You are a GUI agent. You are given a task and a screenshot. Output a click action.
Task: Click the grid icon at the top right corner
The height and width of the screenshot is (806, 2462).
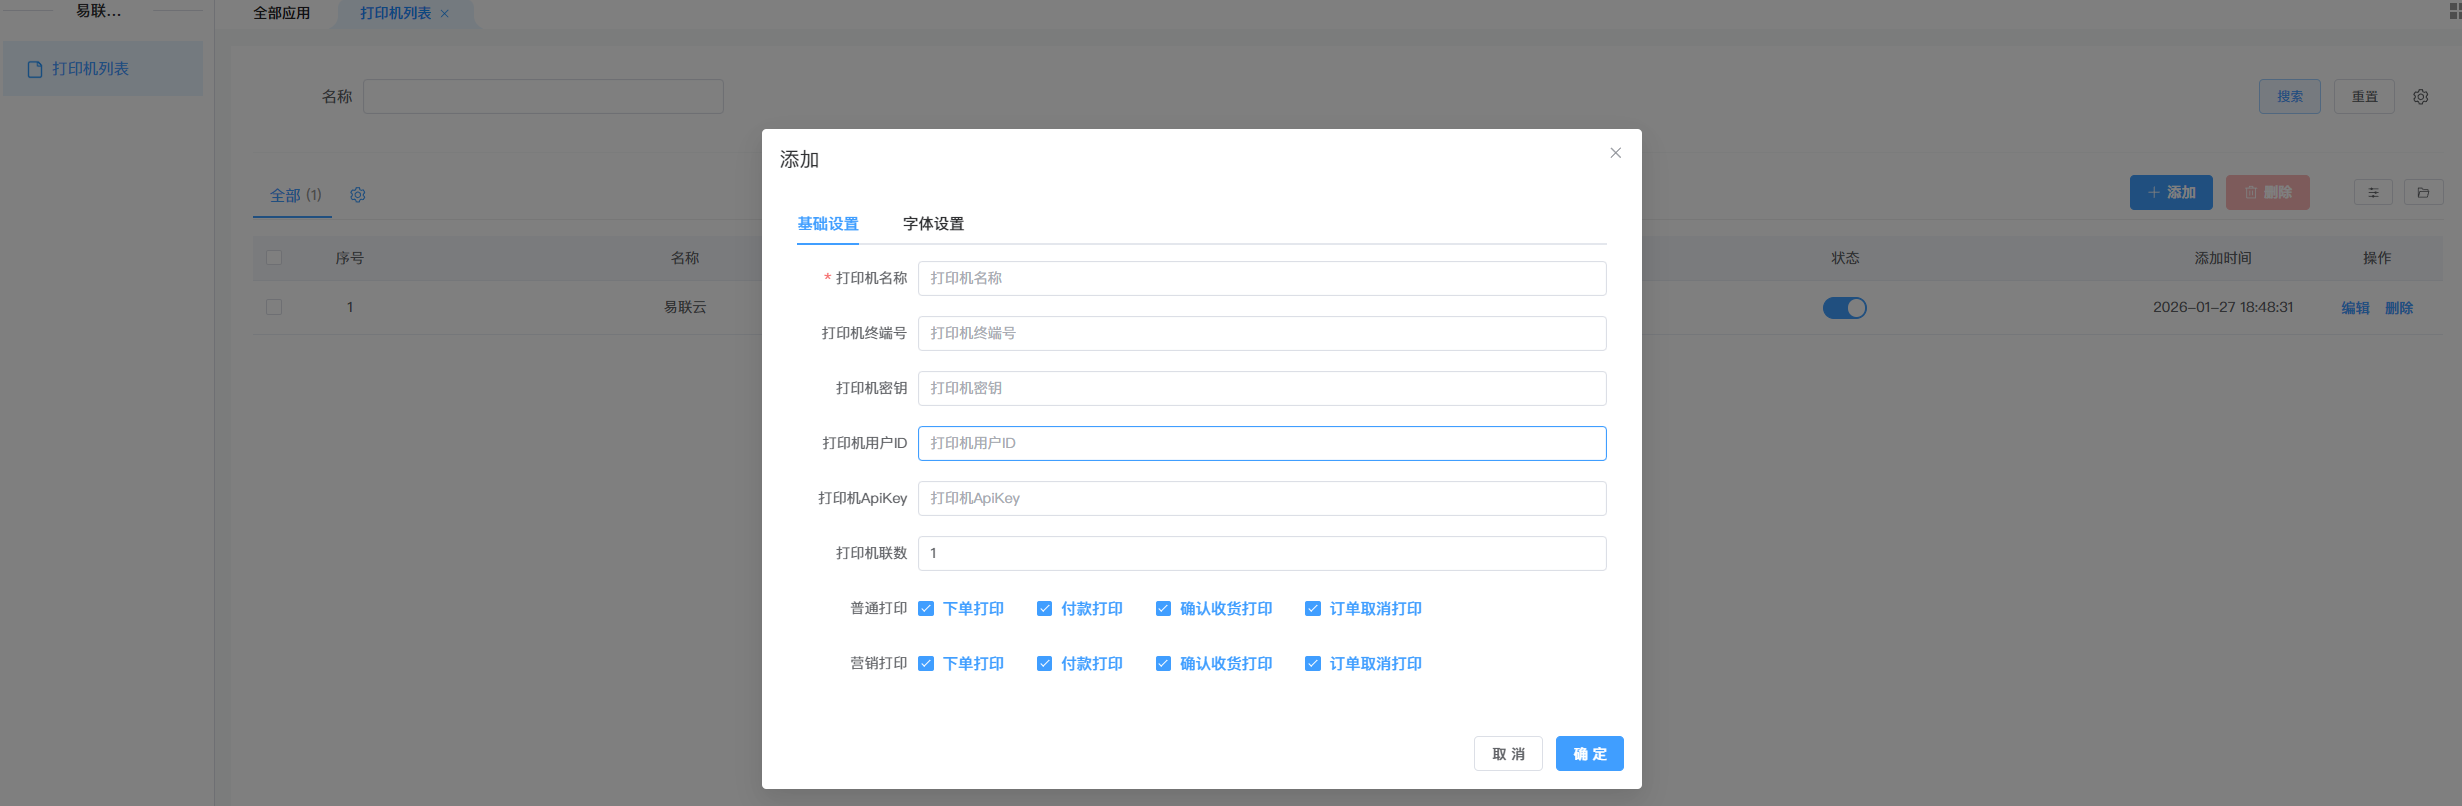(x=2454, y=11)
